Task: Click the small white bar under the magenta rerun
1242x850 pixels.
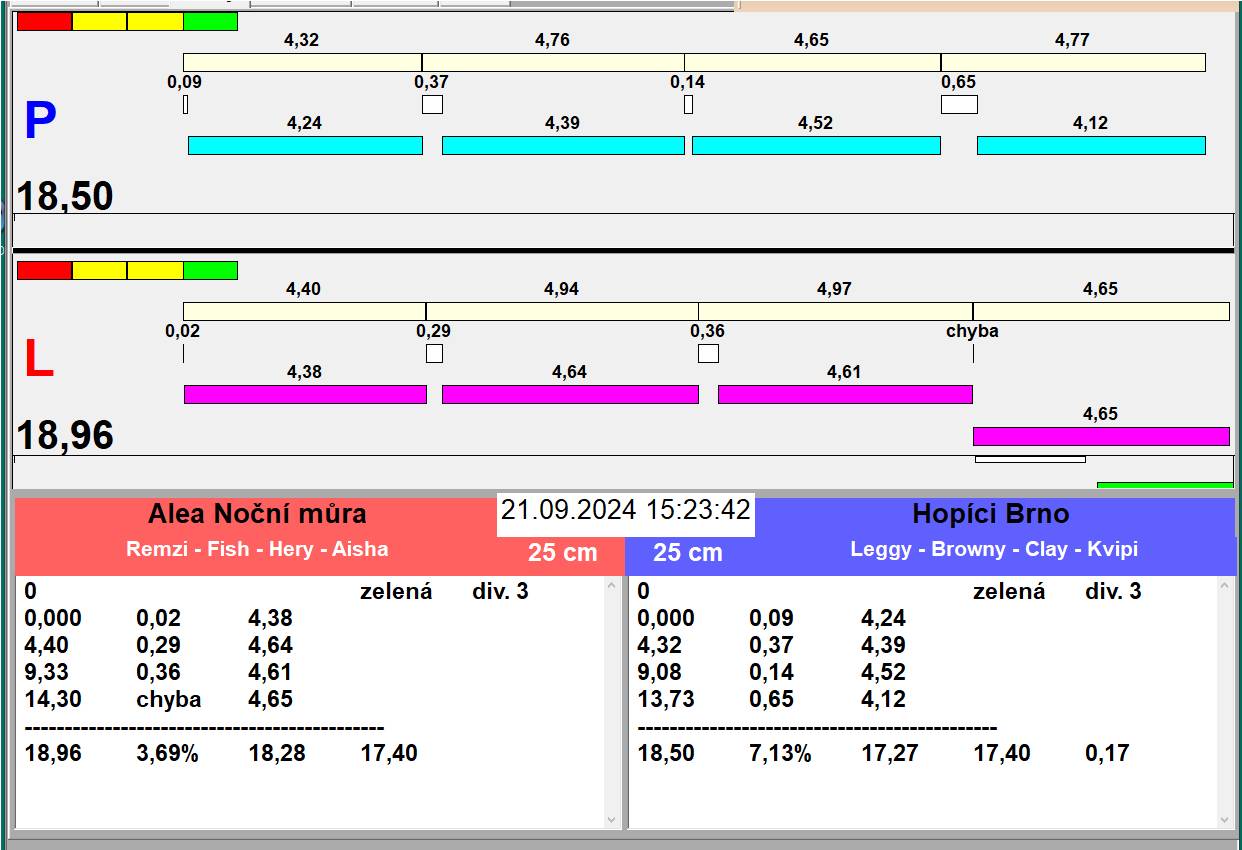Action: point(1030,459)
